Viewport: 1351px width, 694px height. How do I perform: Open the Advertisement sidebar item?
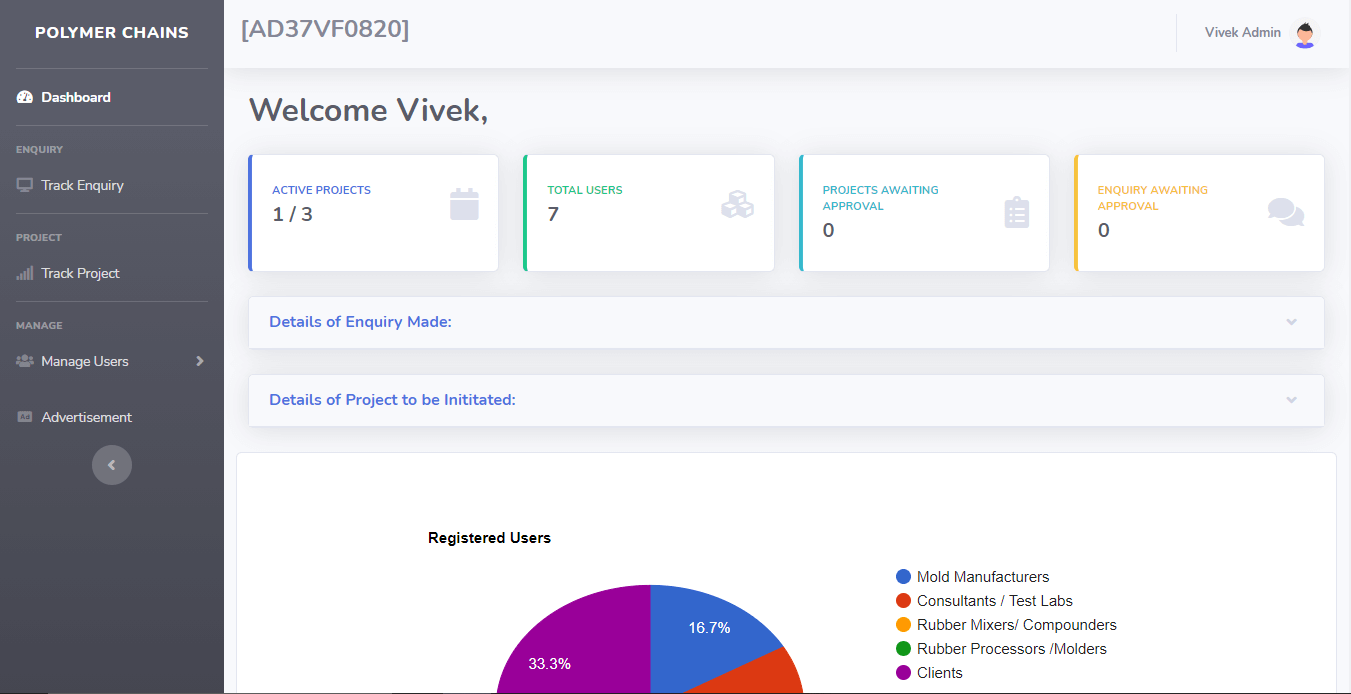112,417
